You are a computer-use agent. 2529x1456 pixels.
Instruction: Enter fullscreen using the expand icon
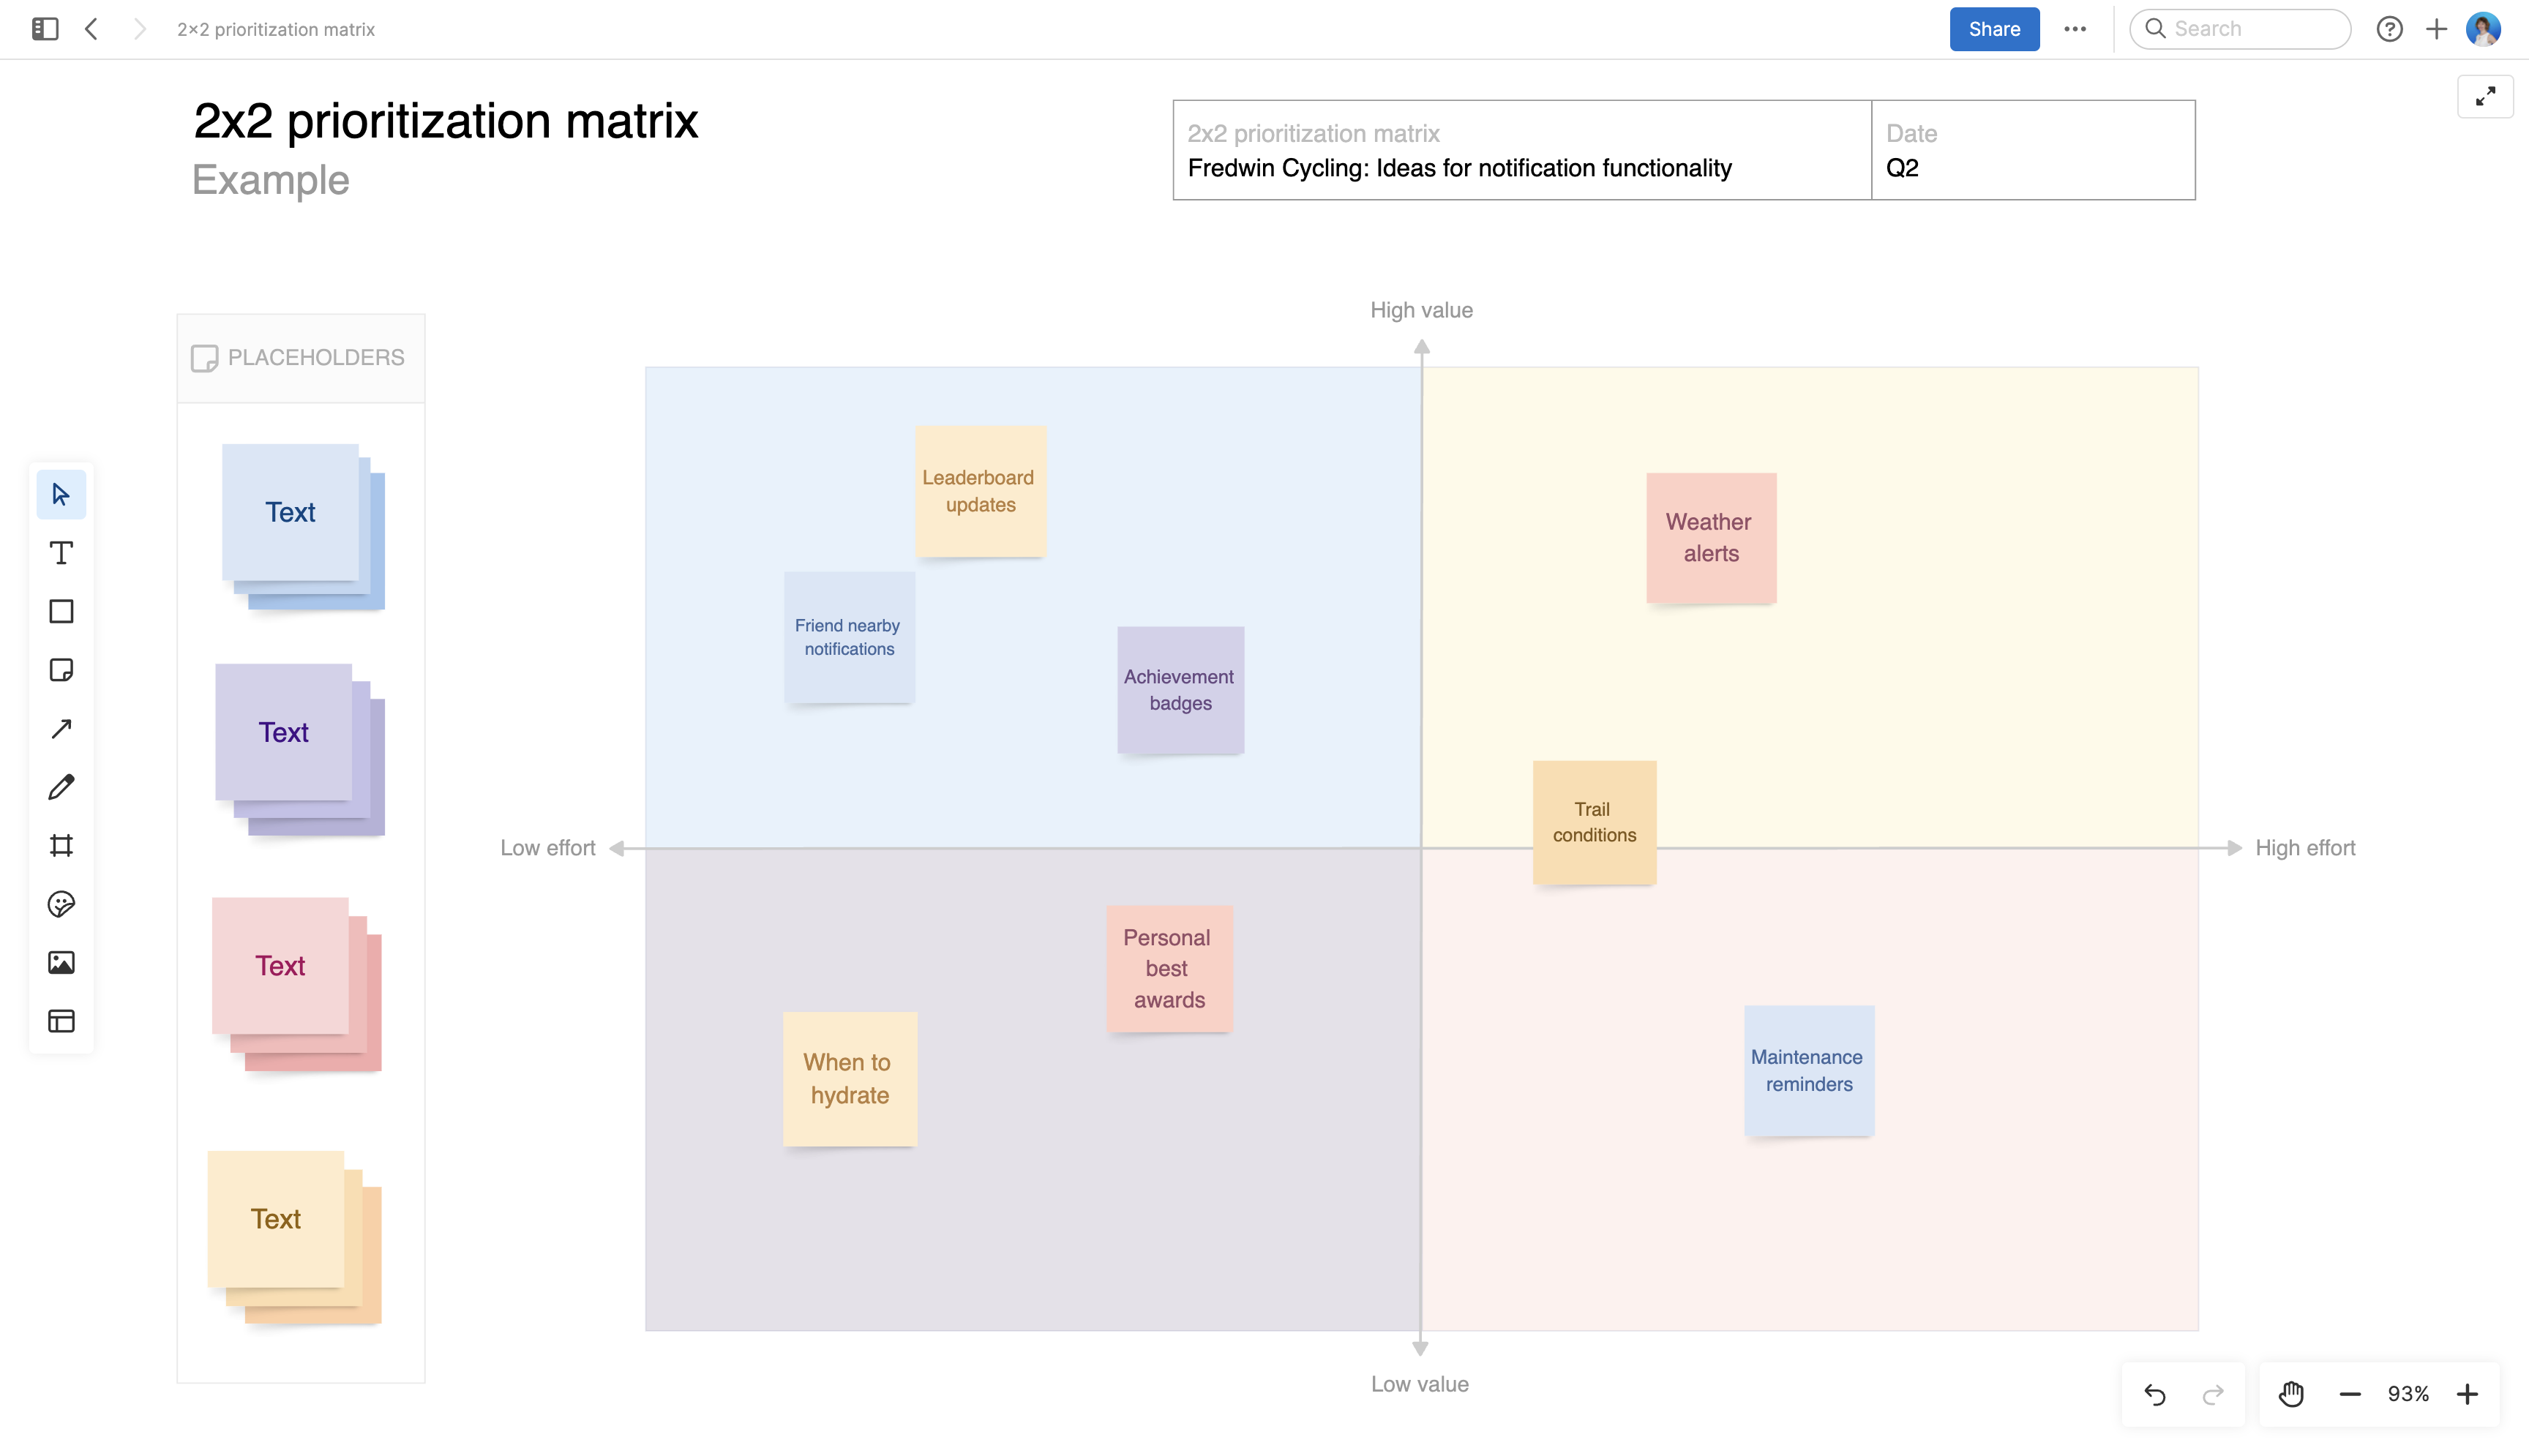2486,96
